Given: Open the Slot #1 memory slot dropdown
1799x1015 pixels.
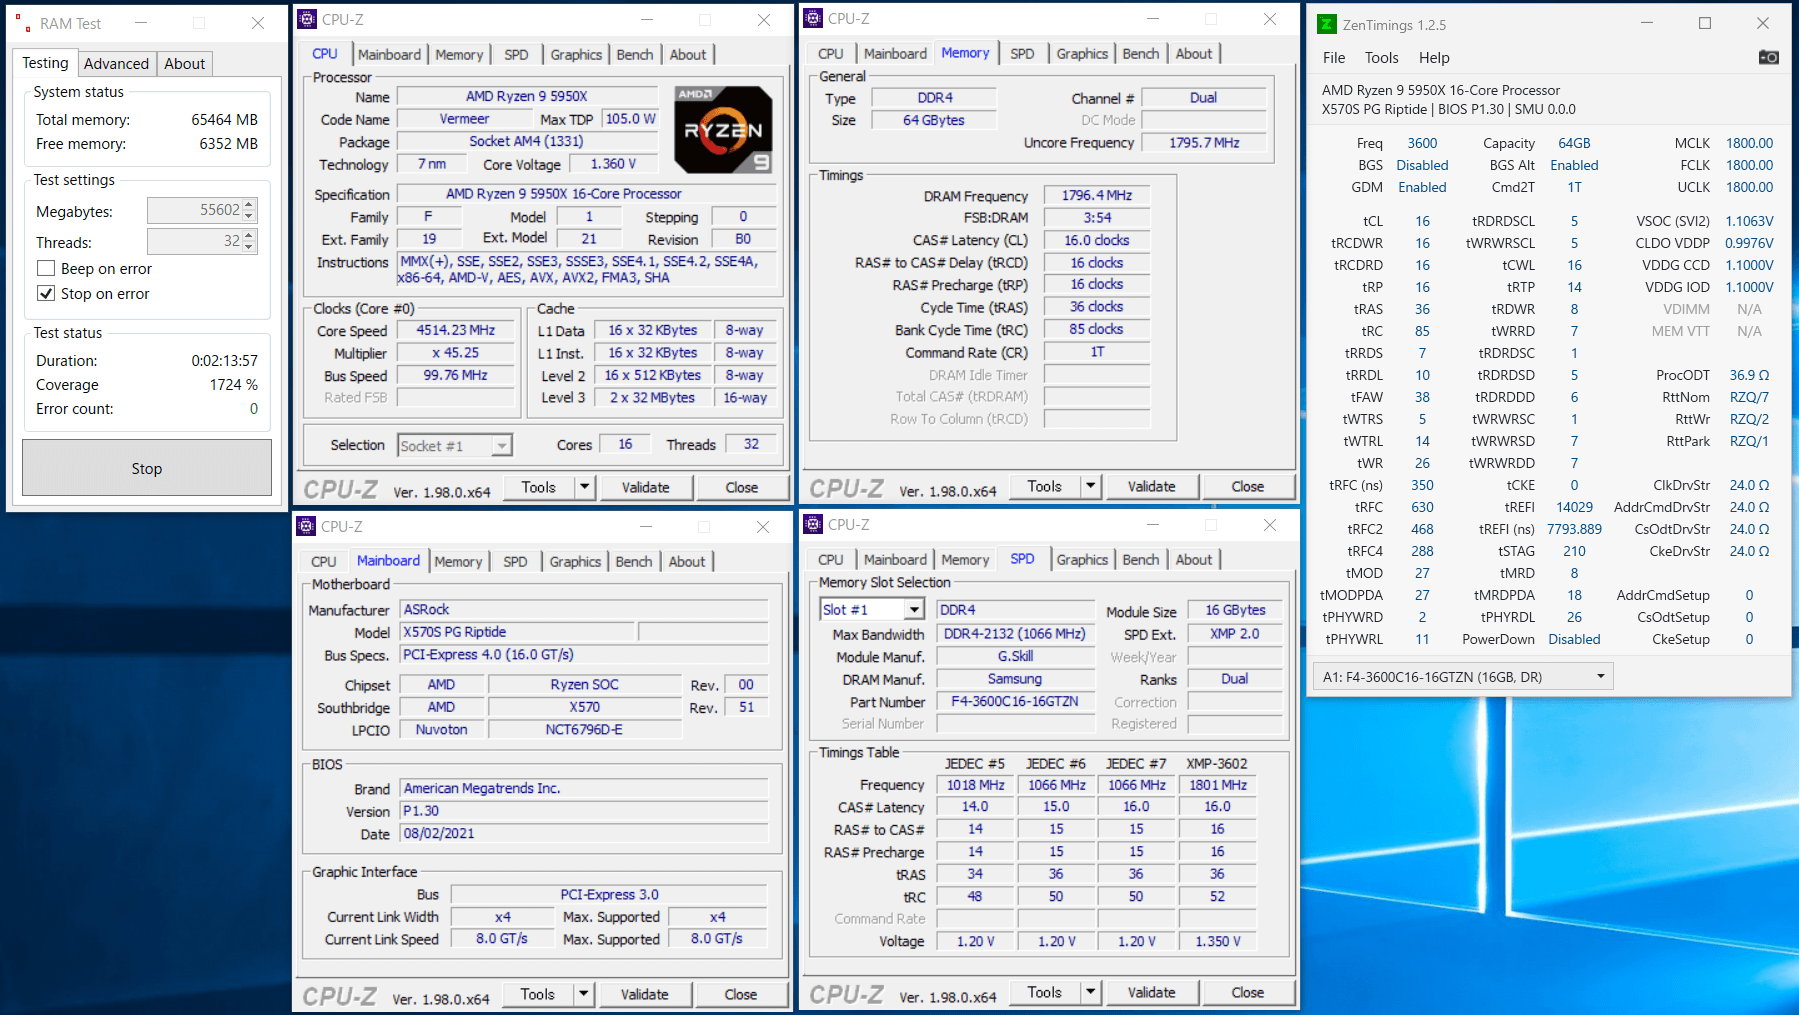Looking at the screenshot, I should pos(914,609).
